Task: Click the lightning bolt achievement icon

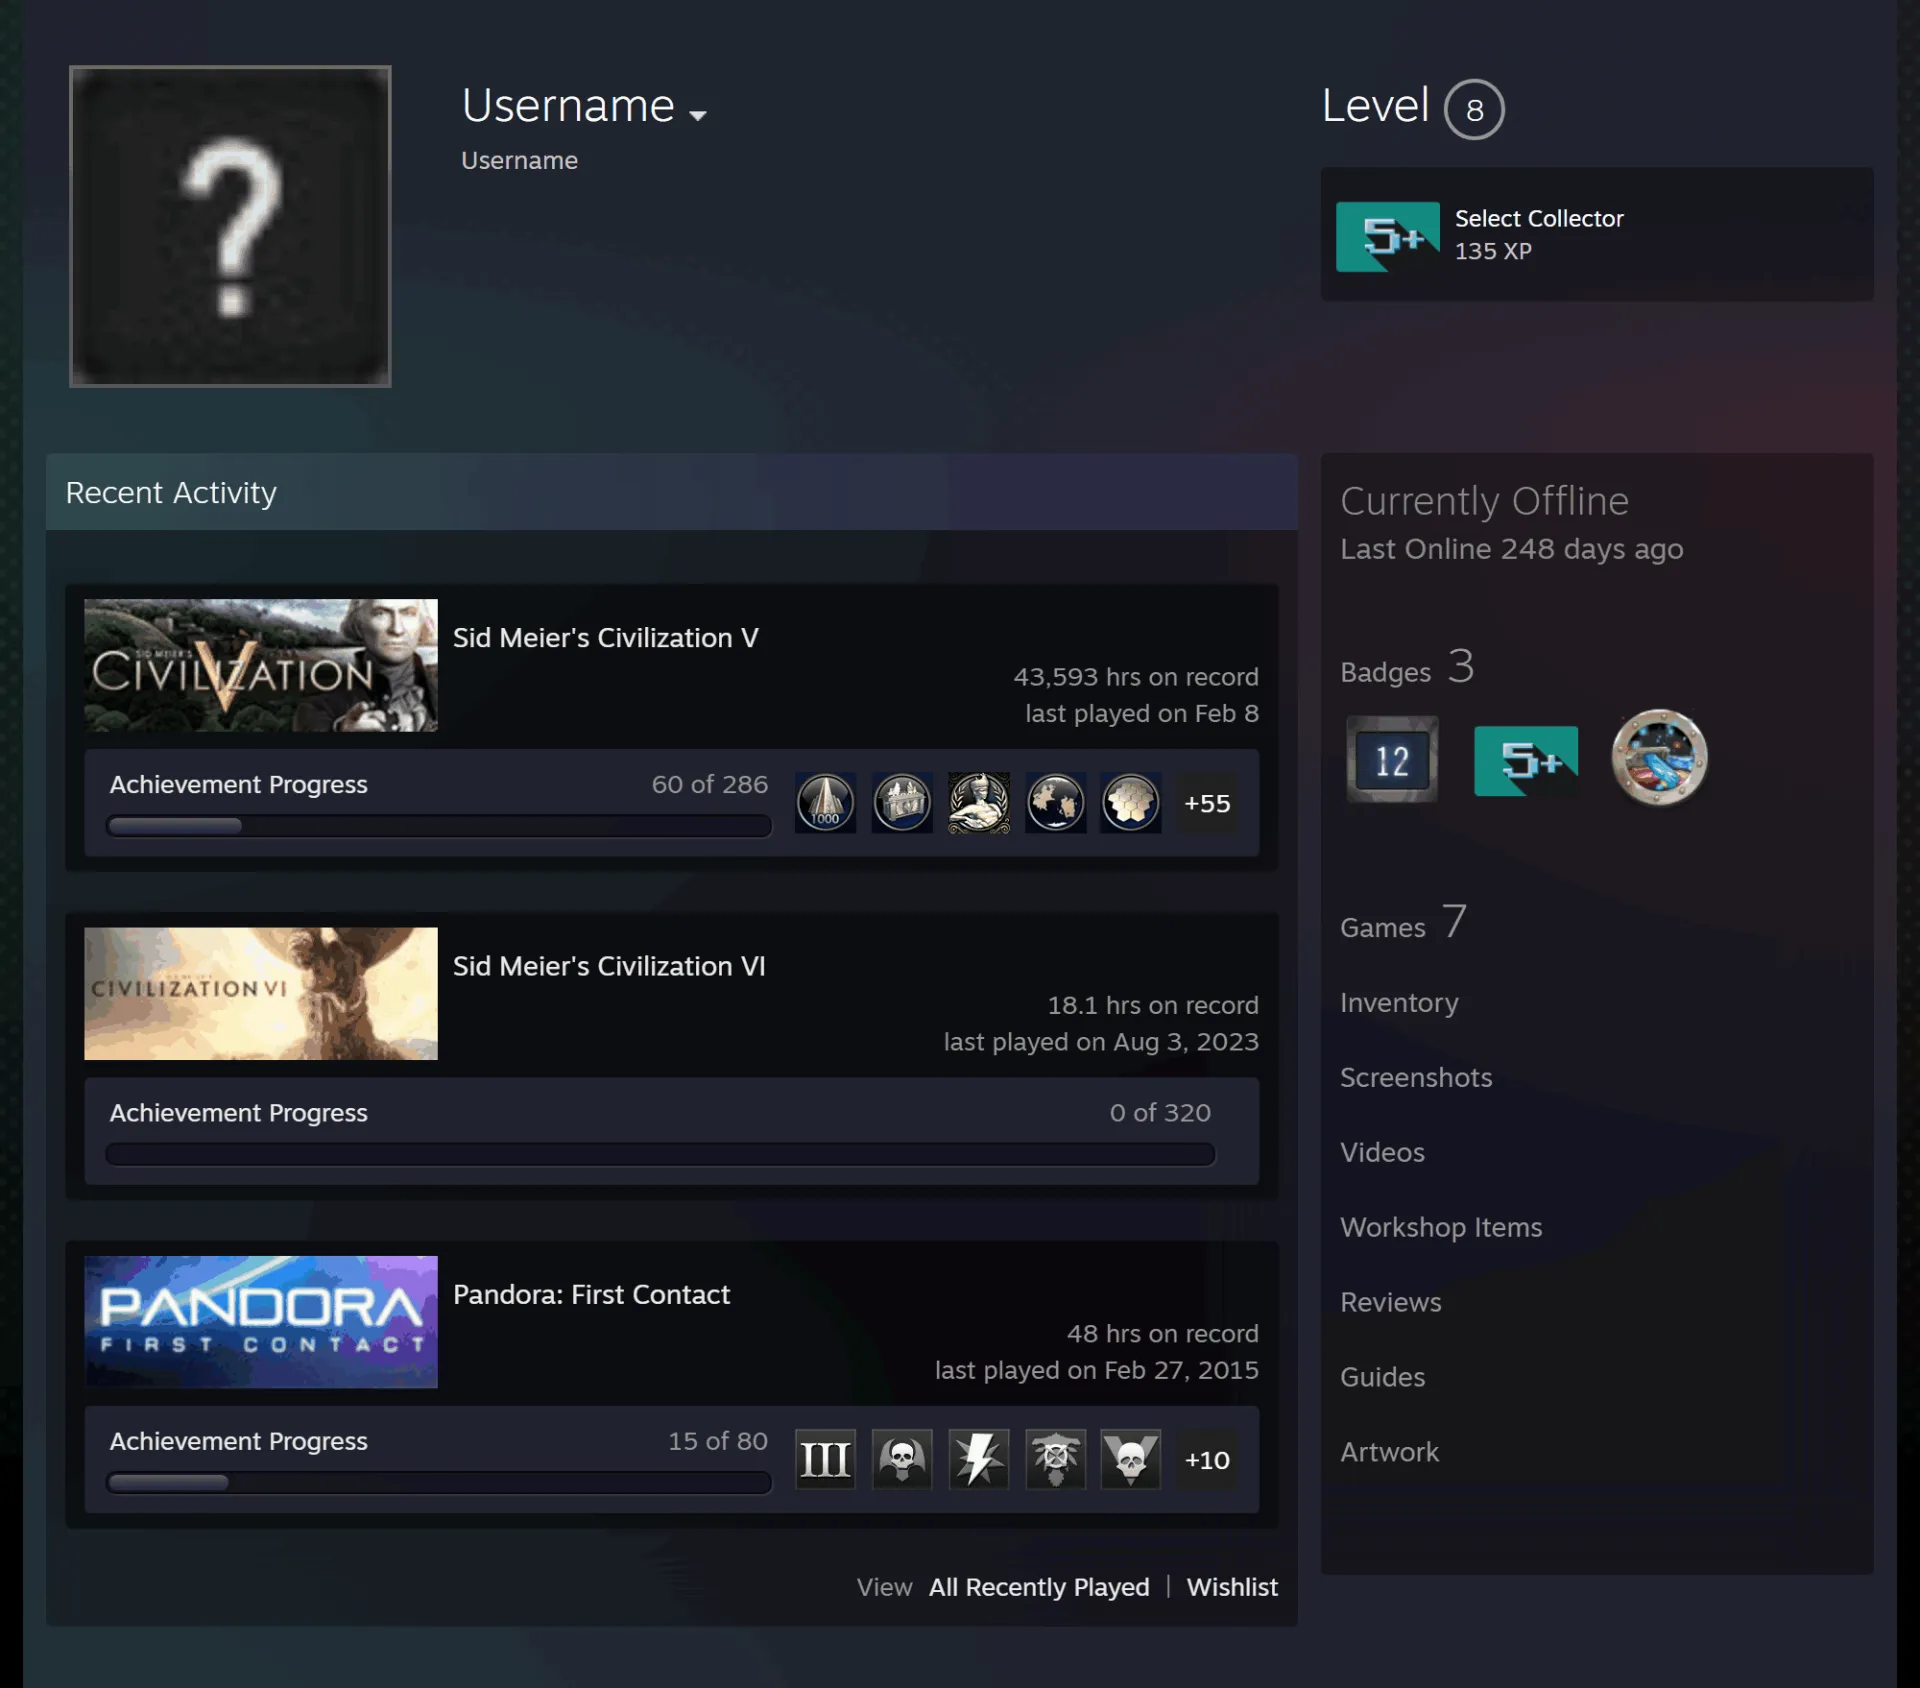Action: (x=978, y=1459)
